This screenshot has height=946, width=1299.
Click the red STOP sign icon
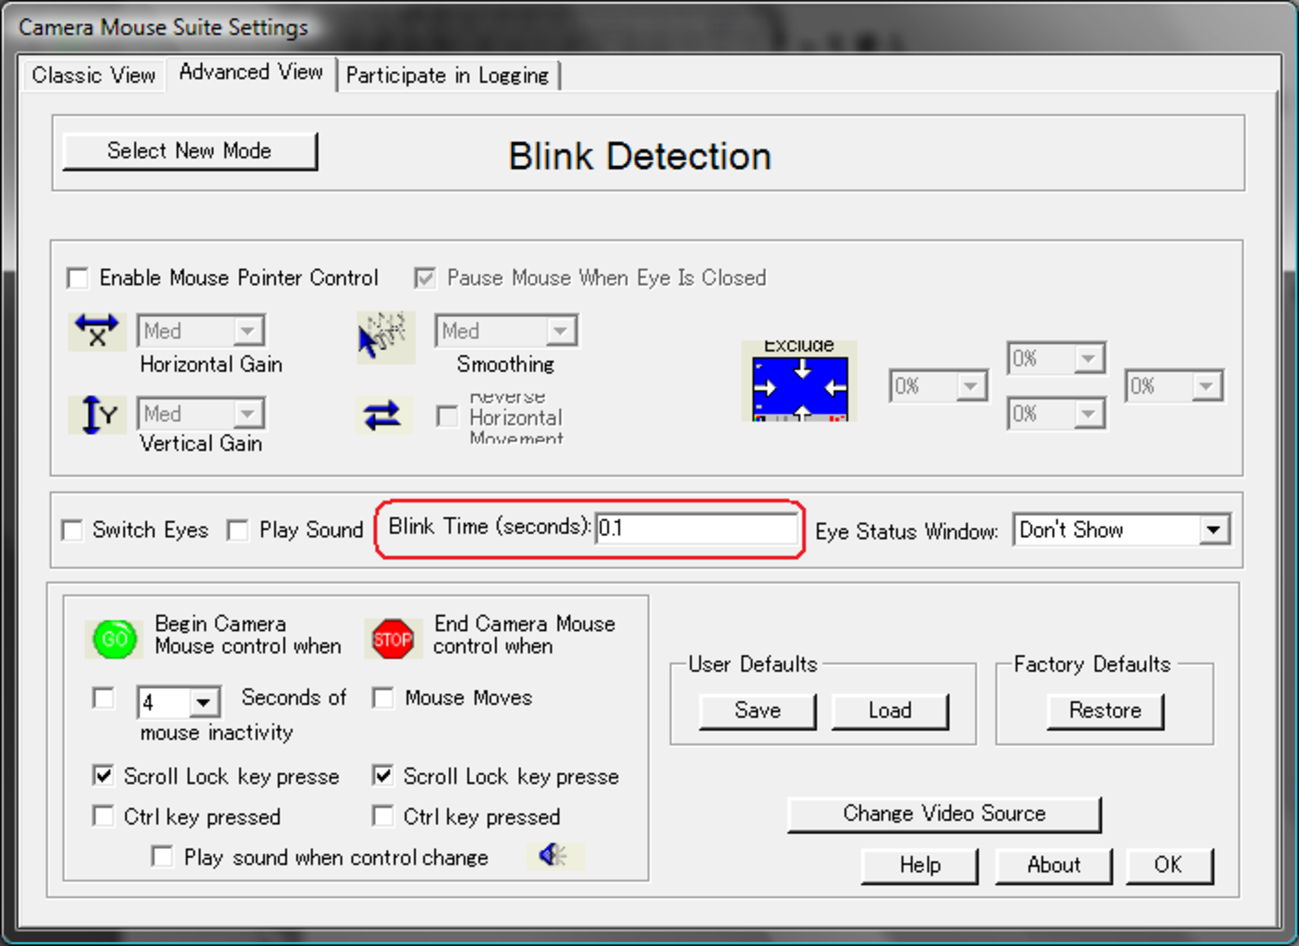(392, 638)
